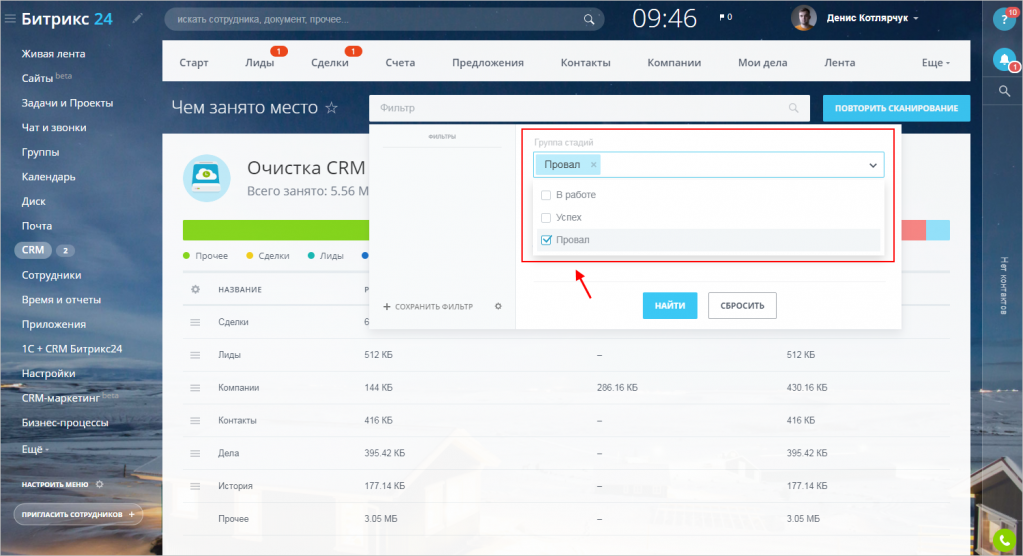Click Настроить меню in the sidebar
Viewport: 1023px width, 556px height.
(55, 484)
